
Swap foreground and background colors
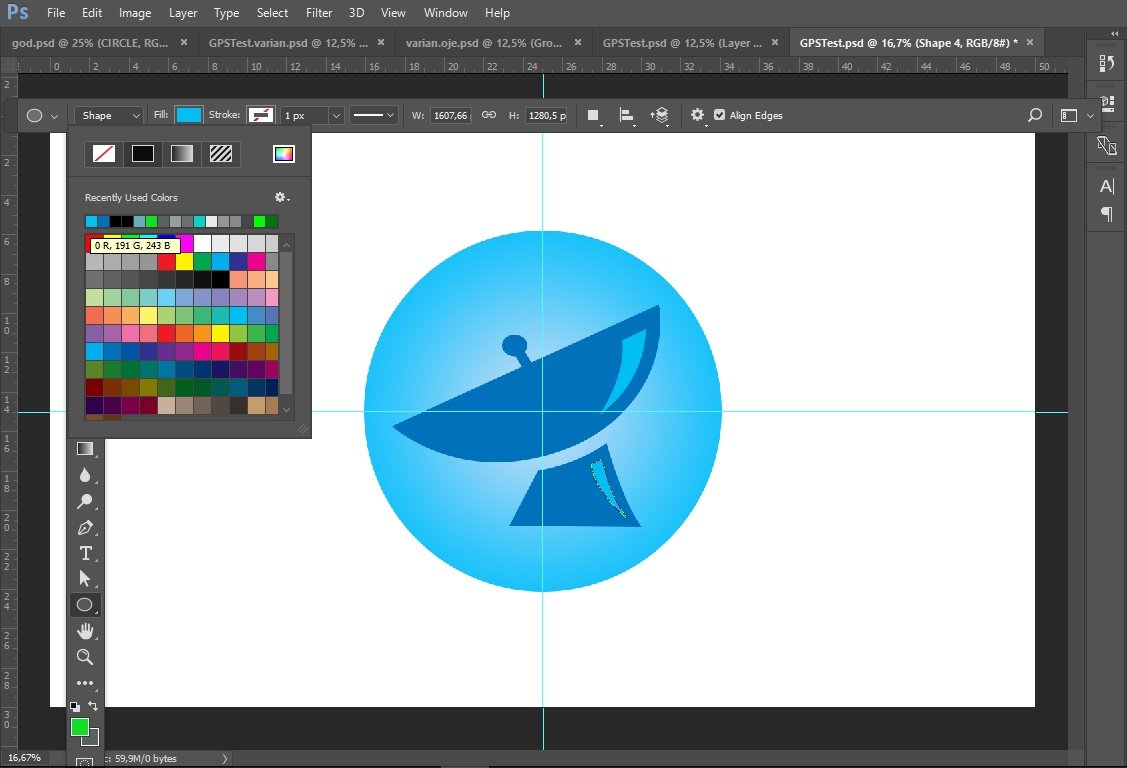click(x=93, y=705)
